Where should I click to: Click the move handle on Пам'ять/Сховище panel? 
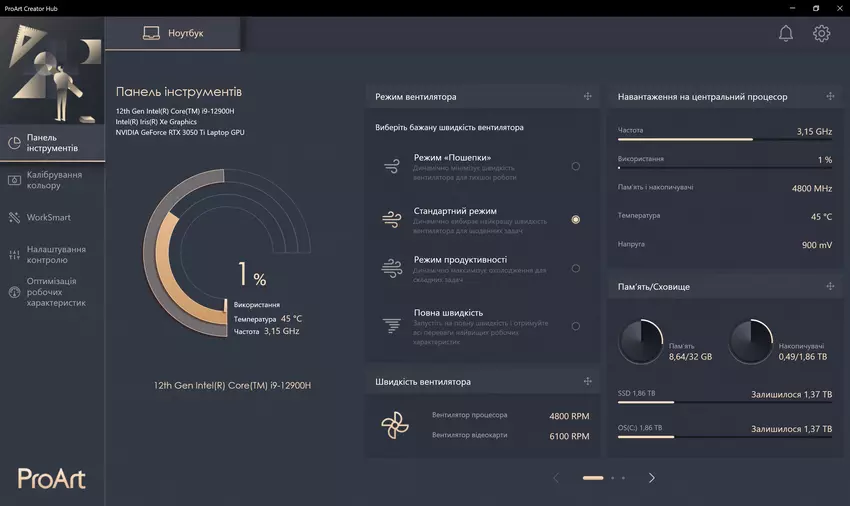830,287
